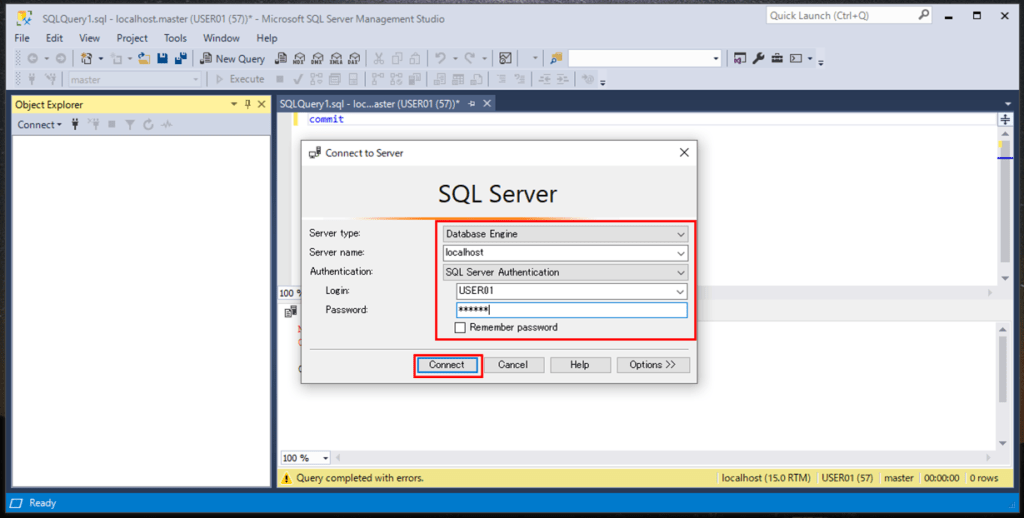This screenshot has height=518, width=1024.
Task: Open the Help menu in menu bar
Action: click(266, 38)
